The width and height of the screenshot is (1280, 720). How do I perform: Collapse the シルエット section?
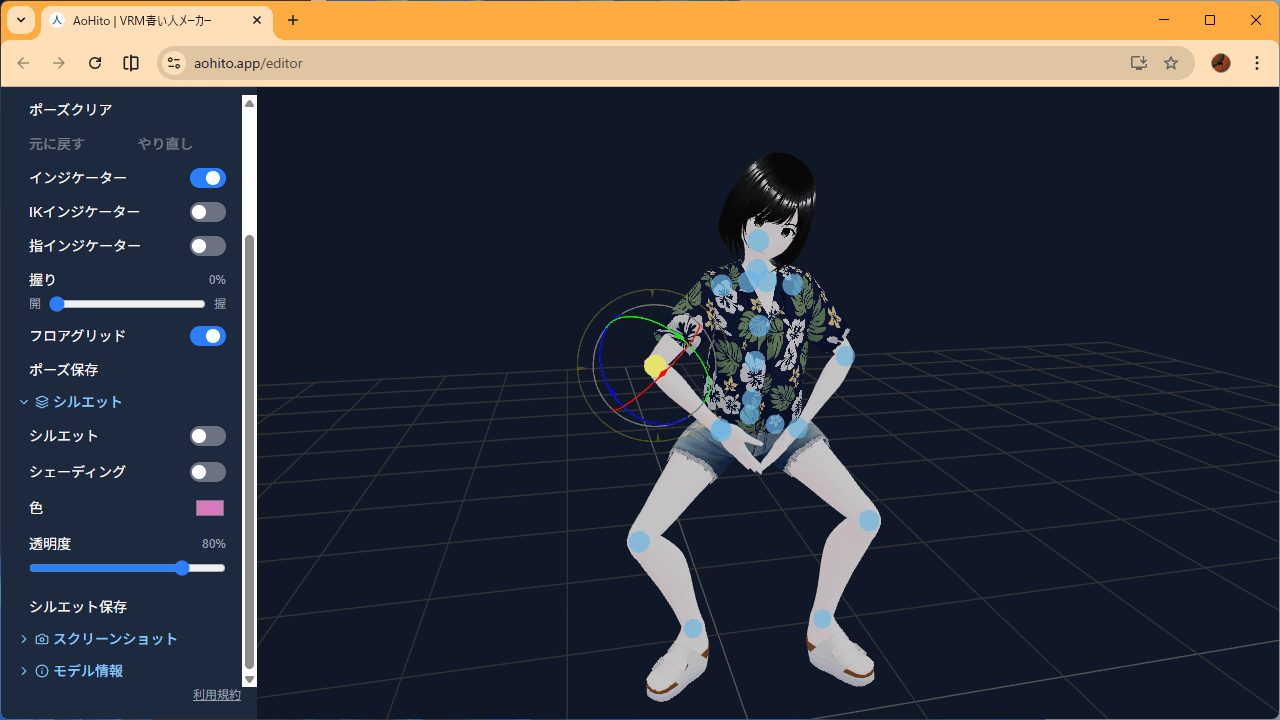23,401
